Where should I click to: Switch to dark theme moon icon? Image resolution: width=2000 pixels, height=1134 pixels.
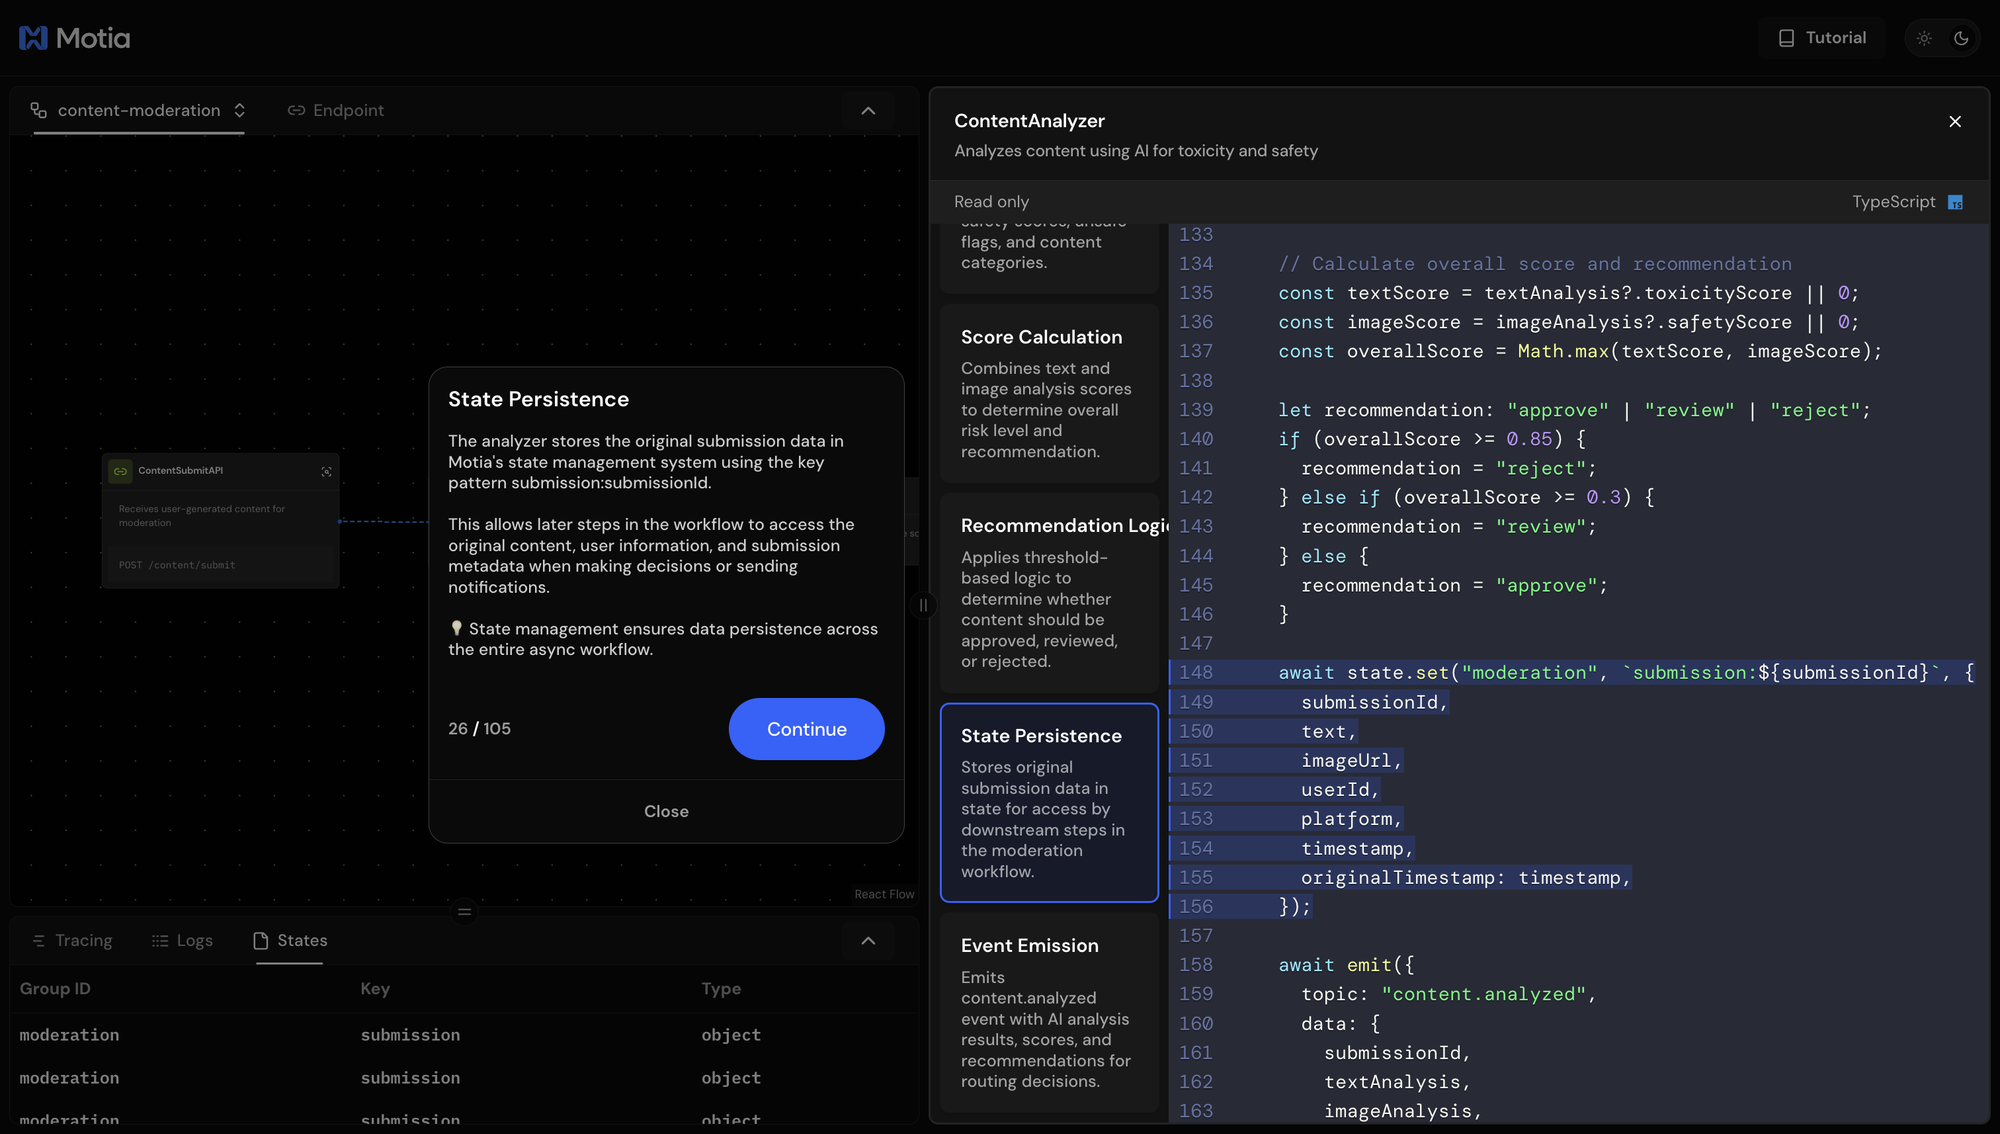(1961, 38)
